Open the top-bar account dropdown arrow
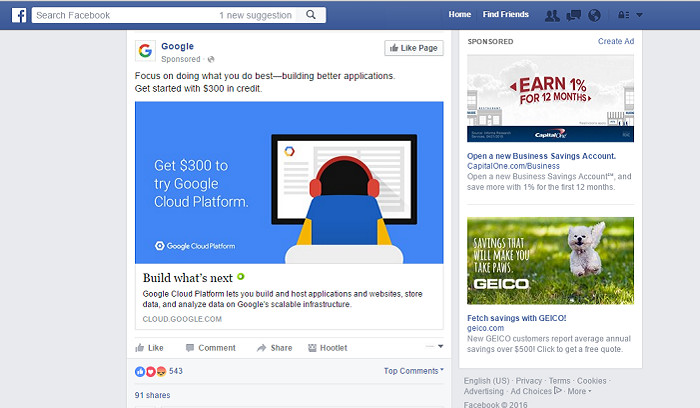The height and width of the screenshot is (408, 700). tap(640, 16)
